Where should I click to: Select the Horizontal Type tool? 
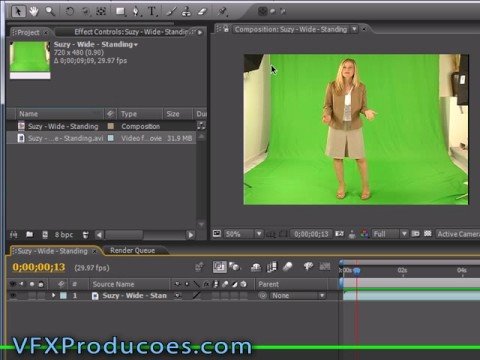(x=152, y=12)
